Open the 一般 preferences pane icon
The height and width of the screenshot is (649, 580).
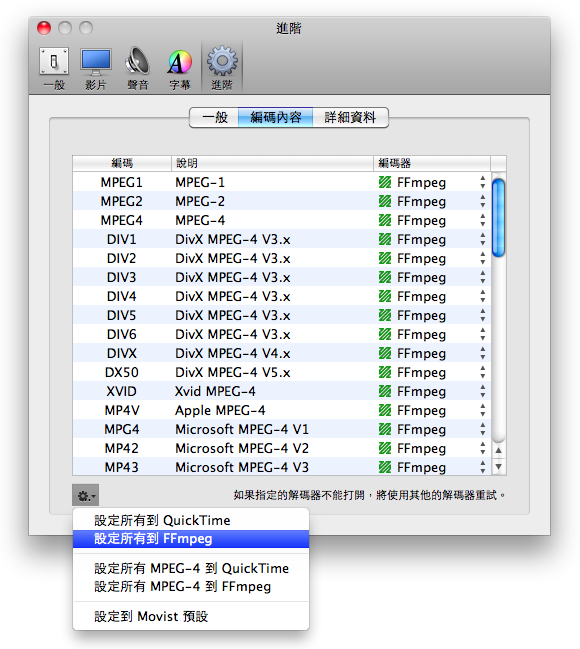pos(54,68)
